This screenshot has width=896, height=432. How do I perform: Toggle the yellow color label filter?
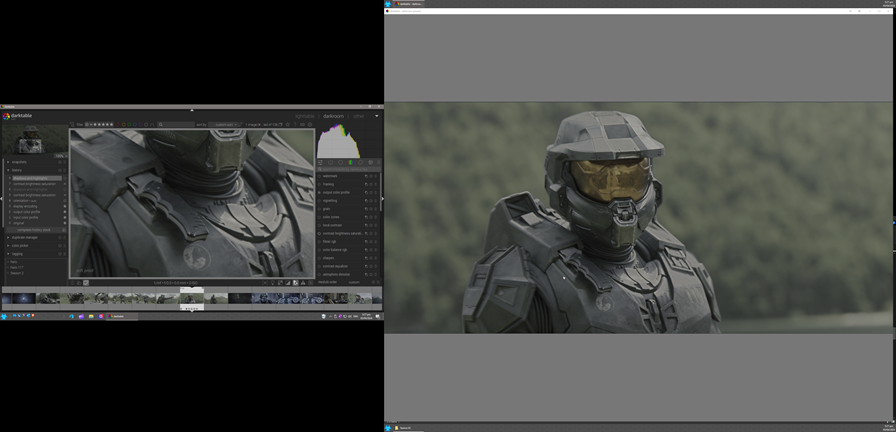coord(123,125)
